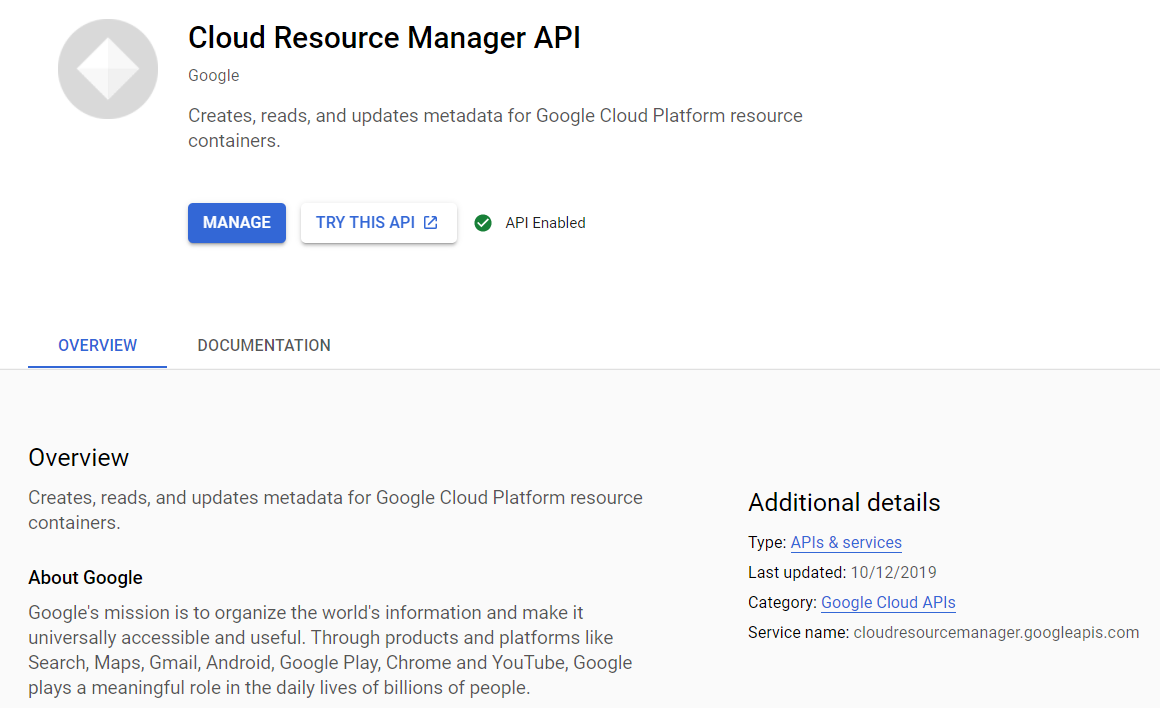Click the Cloud Resource Manager API diamond logo
Screen dimensions: 1160x708
click(107, 68)
